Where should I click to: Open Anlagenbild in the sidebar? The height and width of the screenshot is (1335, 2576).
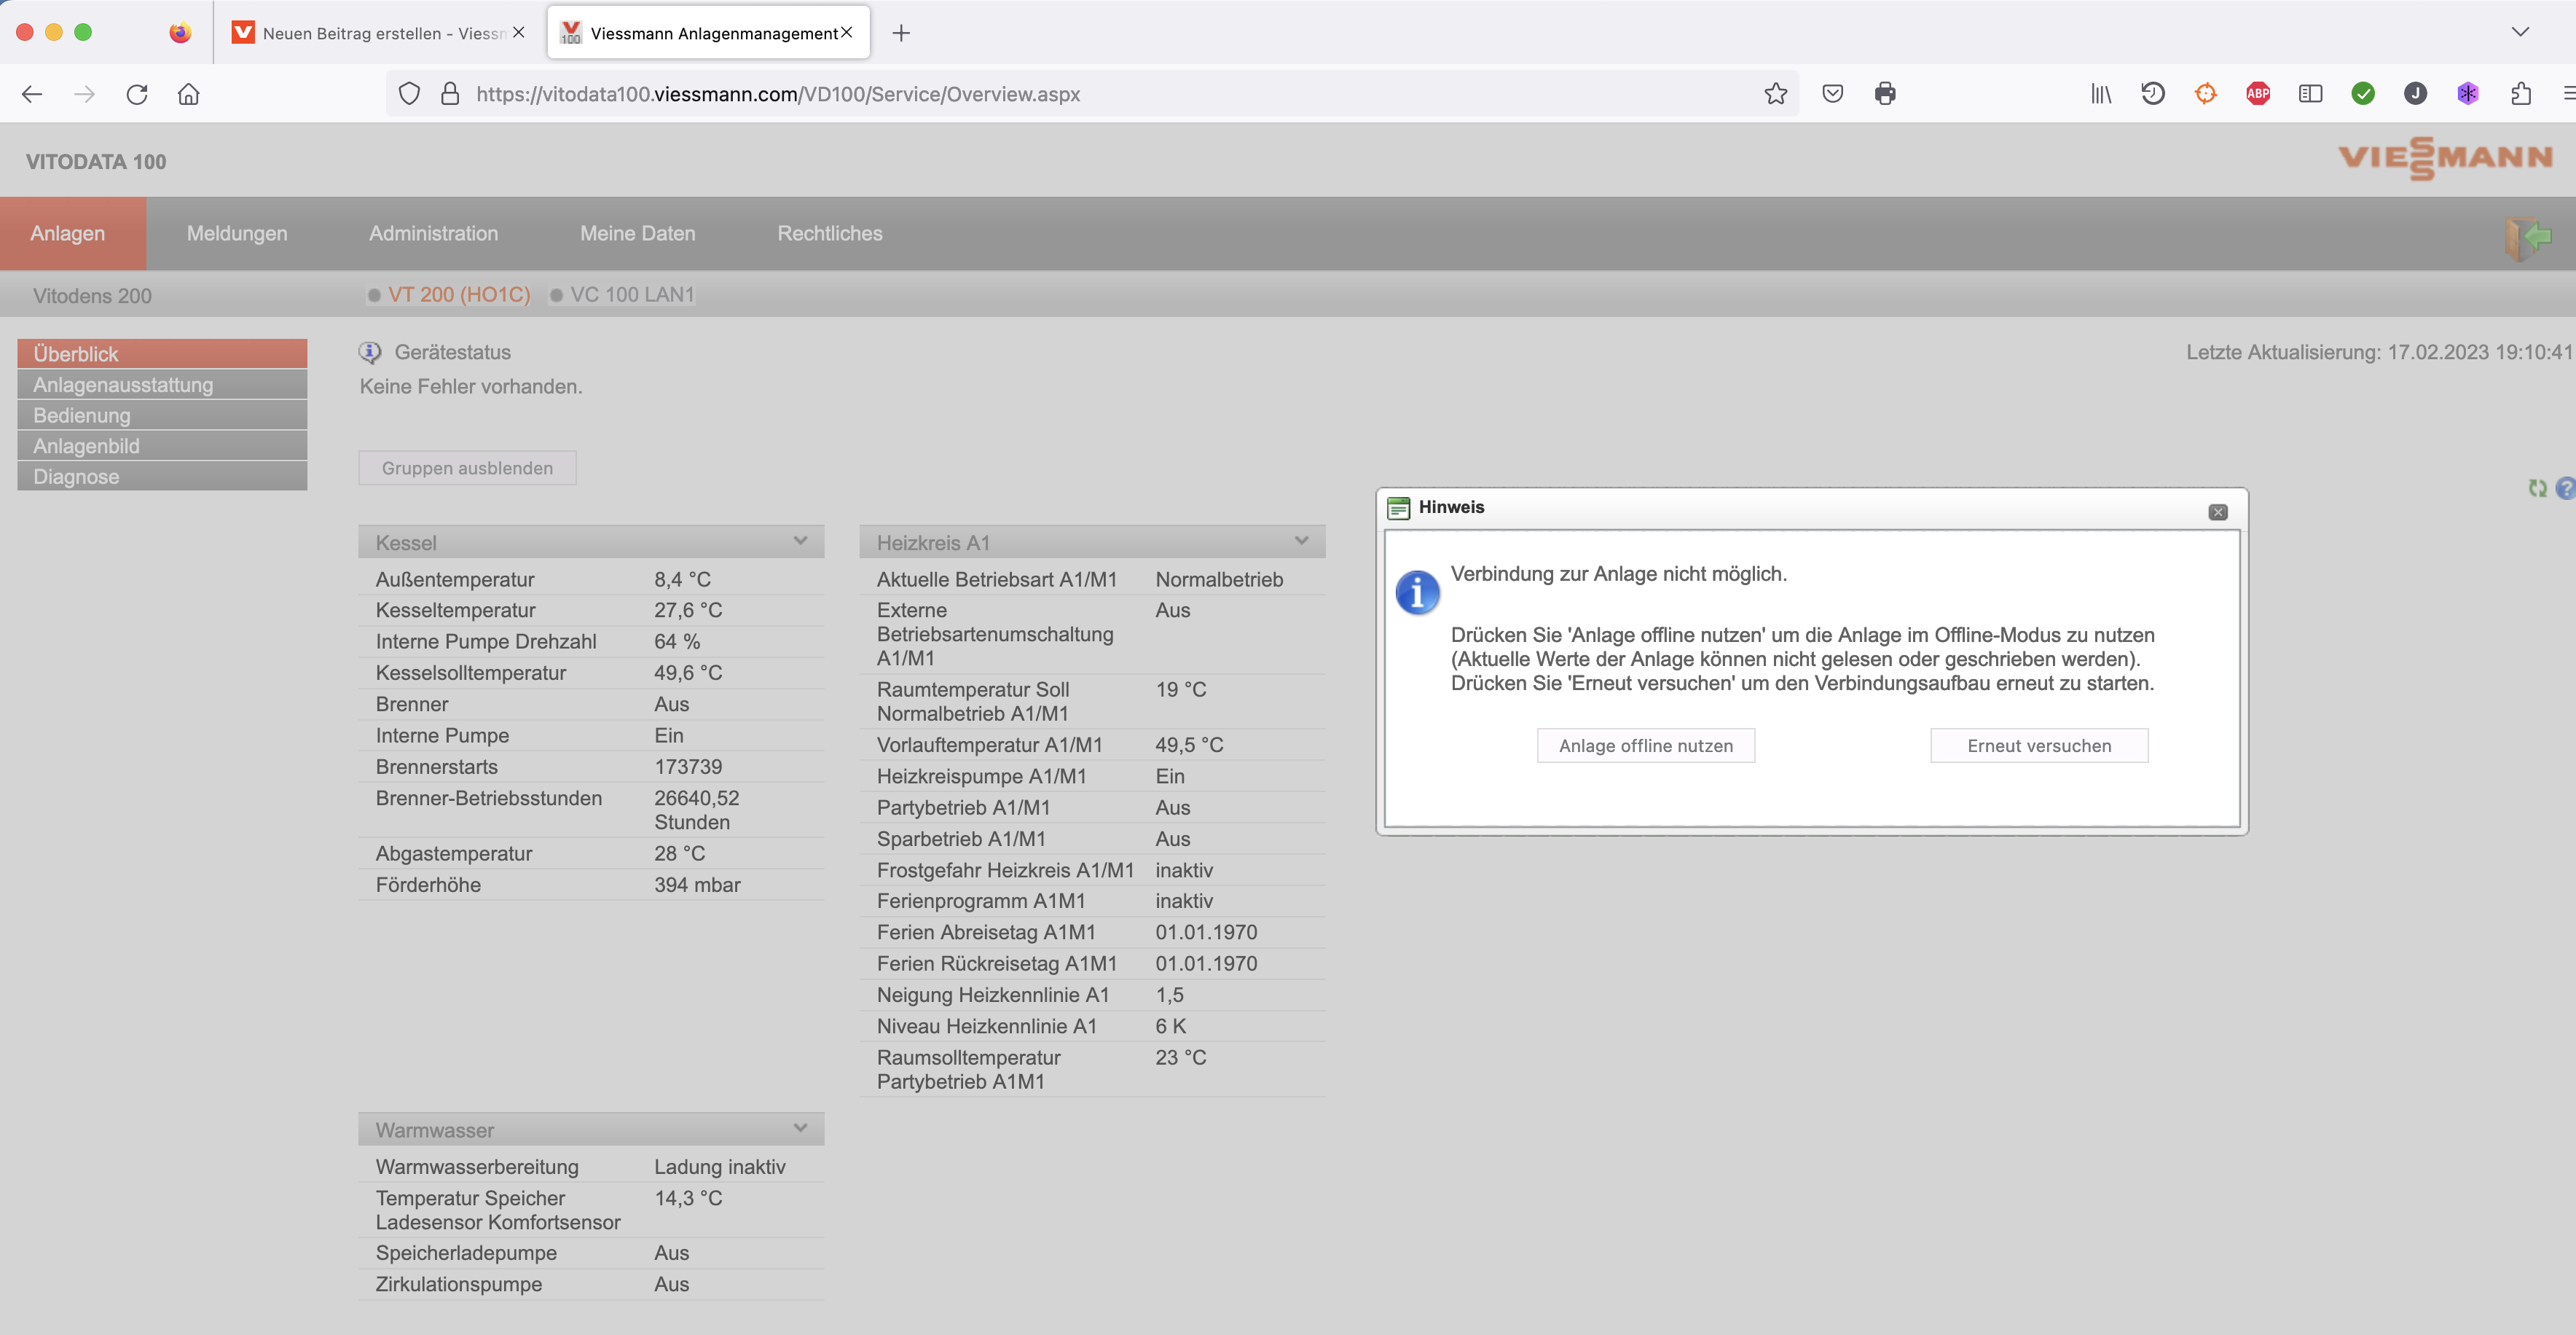pos(162,446)
